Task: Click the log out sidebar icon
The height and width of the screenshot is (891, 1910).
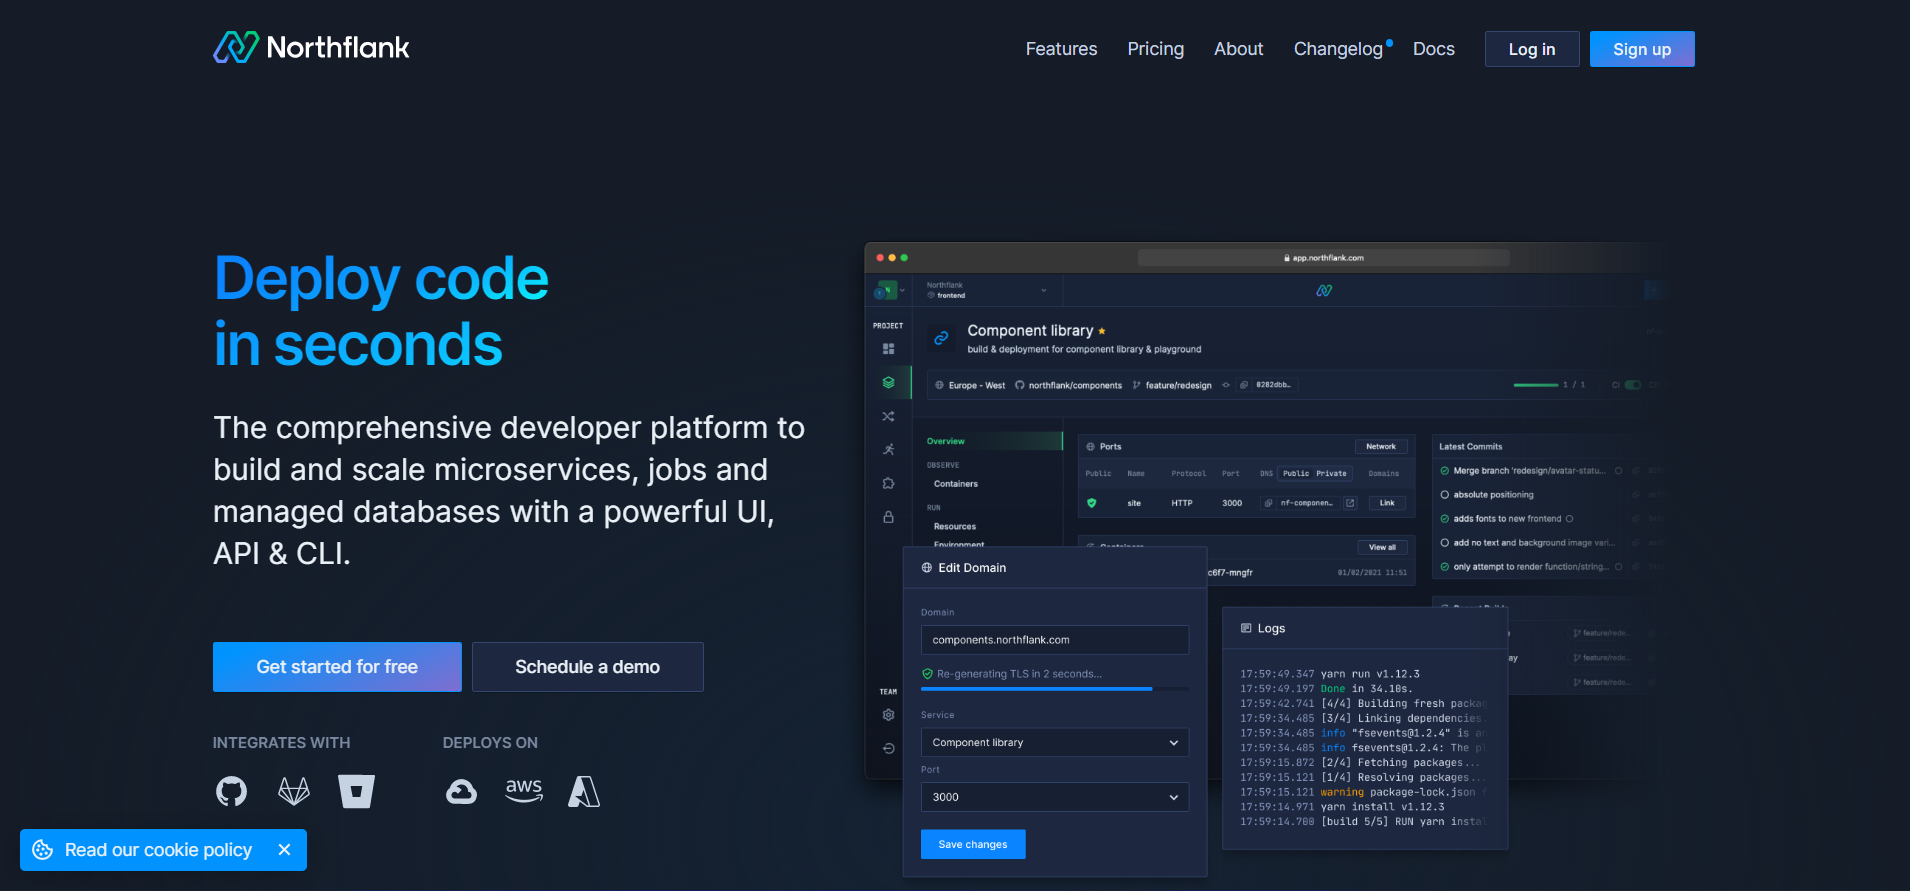Action: 888,748
